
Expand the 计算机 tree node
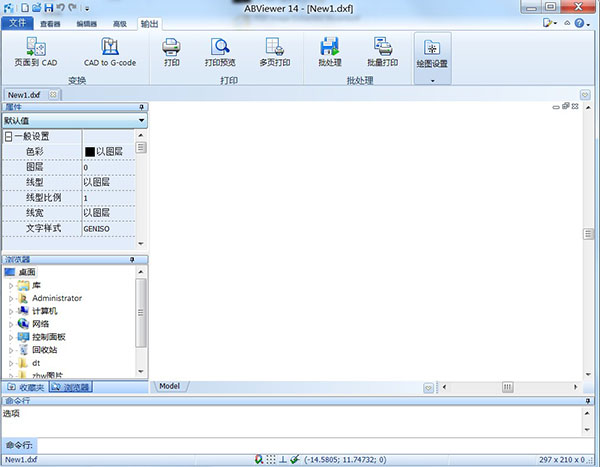click(12, 311)
